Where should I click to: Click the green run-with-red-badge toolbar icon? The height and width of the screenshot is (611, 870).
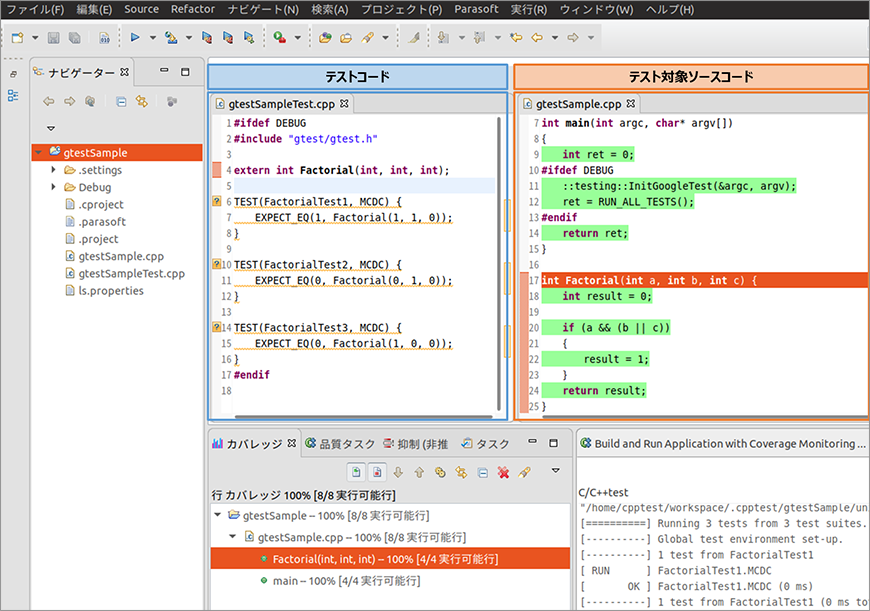click(x=279, y=38)
